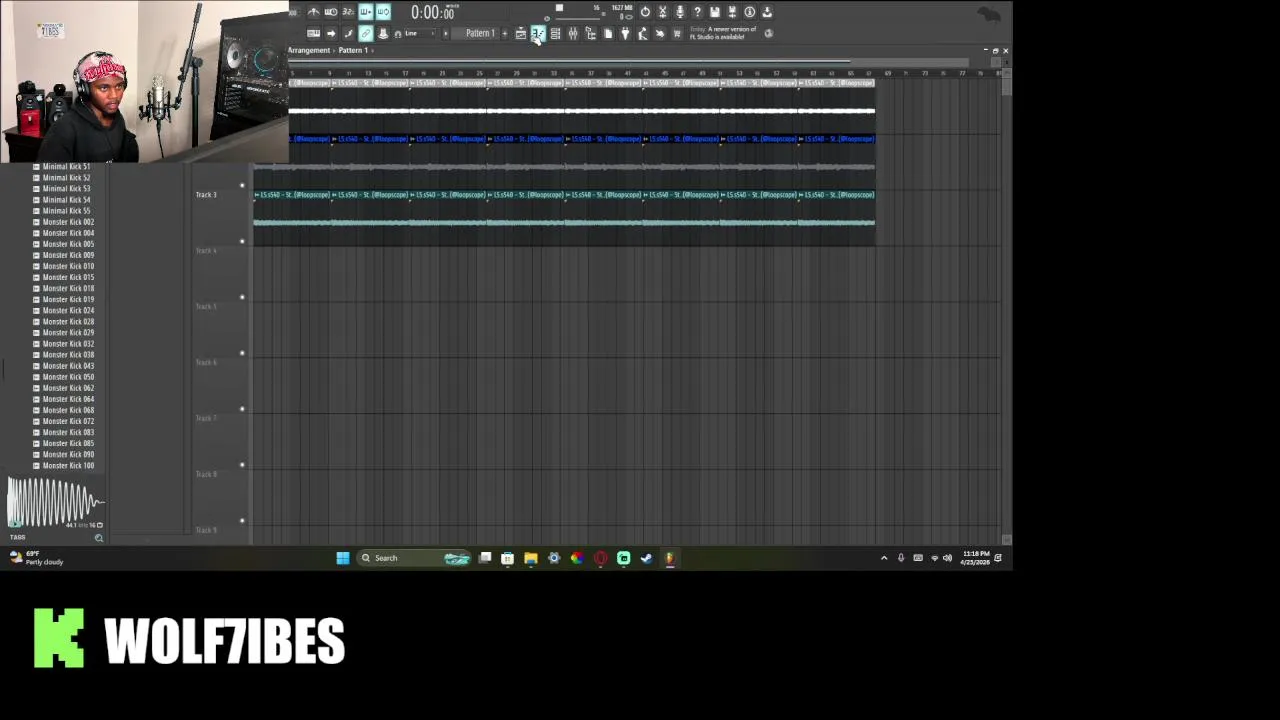Show hidden system tray icons chevron
Image resolution: width=1280 pixels, height=720 pixels.
click(884, 558)
